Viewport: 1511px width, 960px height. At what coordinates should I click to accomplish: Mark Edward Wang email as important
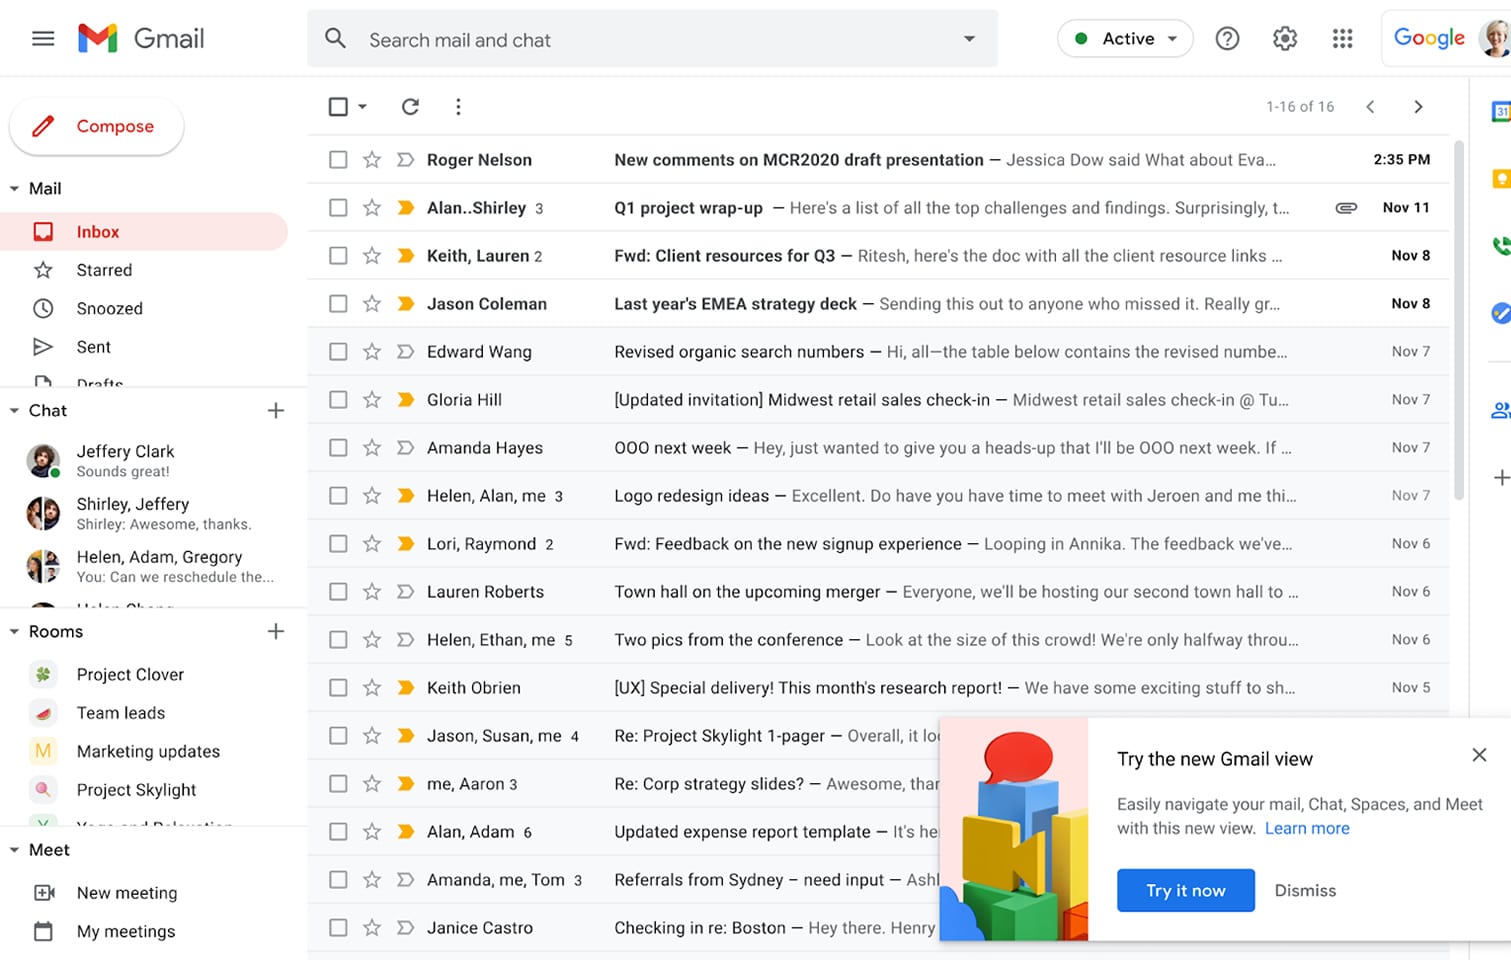(x=405, y=352)
